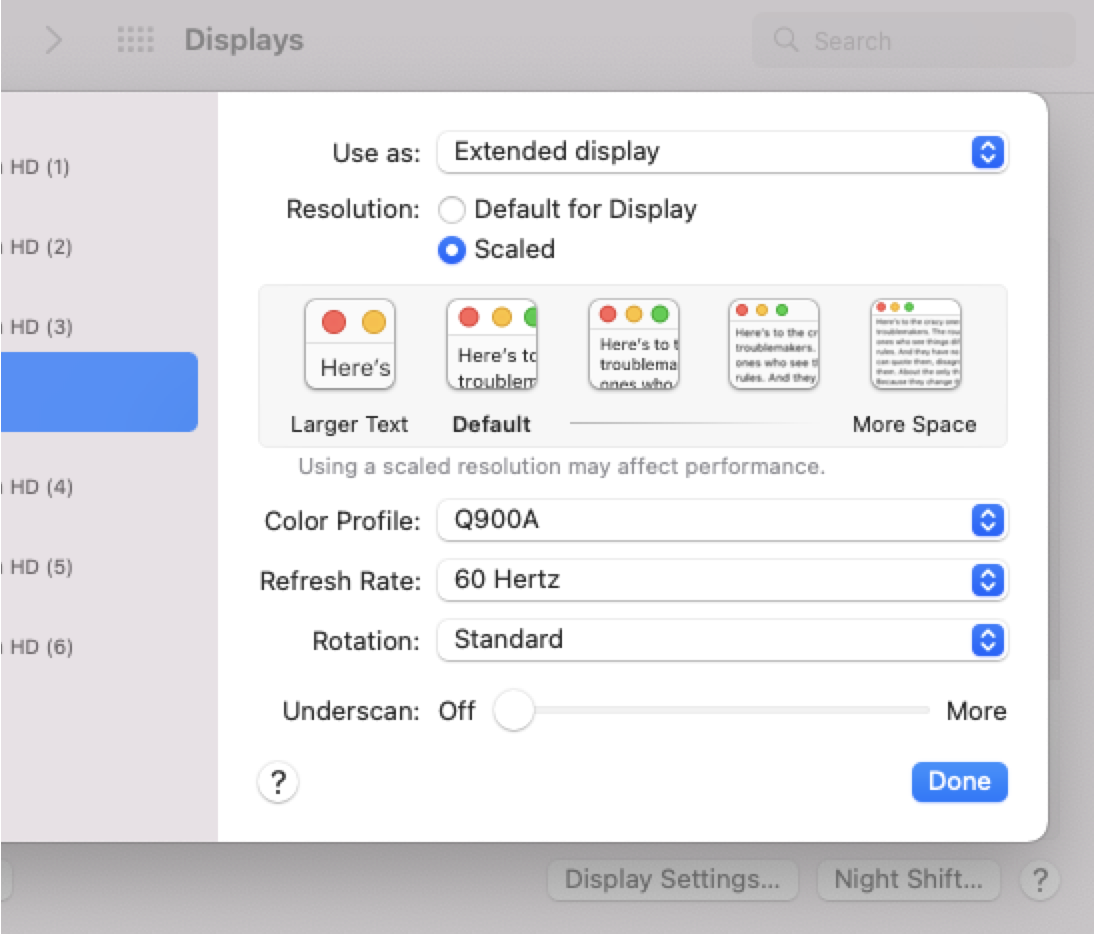Pick the More Space scaling thumbnail
1094x934 pixels.
(915, 344)
